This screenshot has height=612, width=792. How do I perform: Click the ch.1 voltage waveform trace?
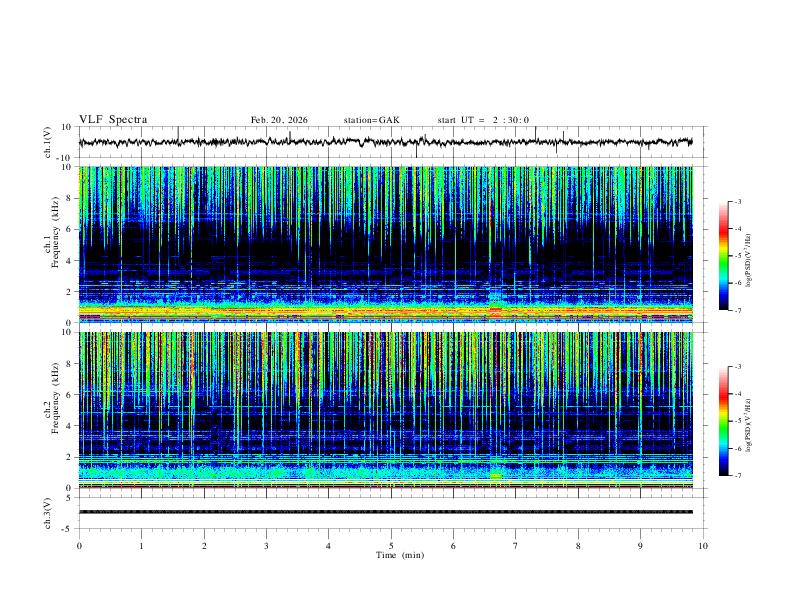(x=385, y=142)
